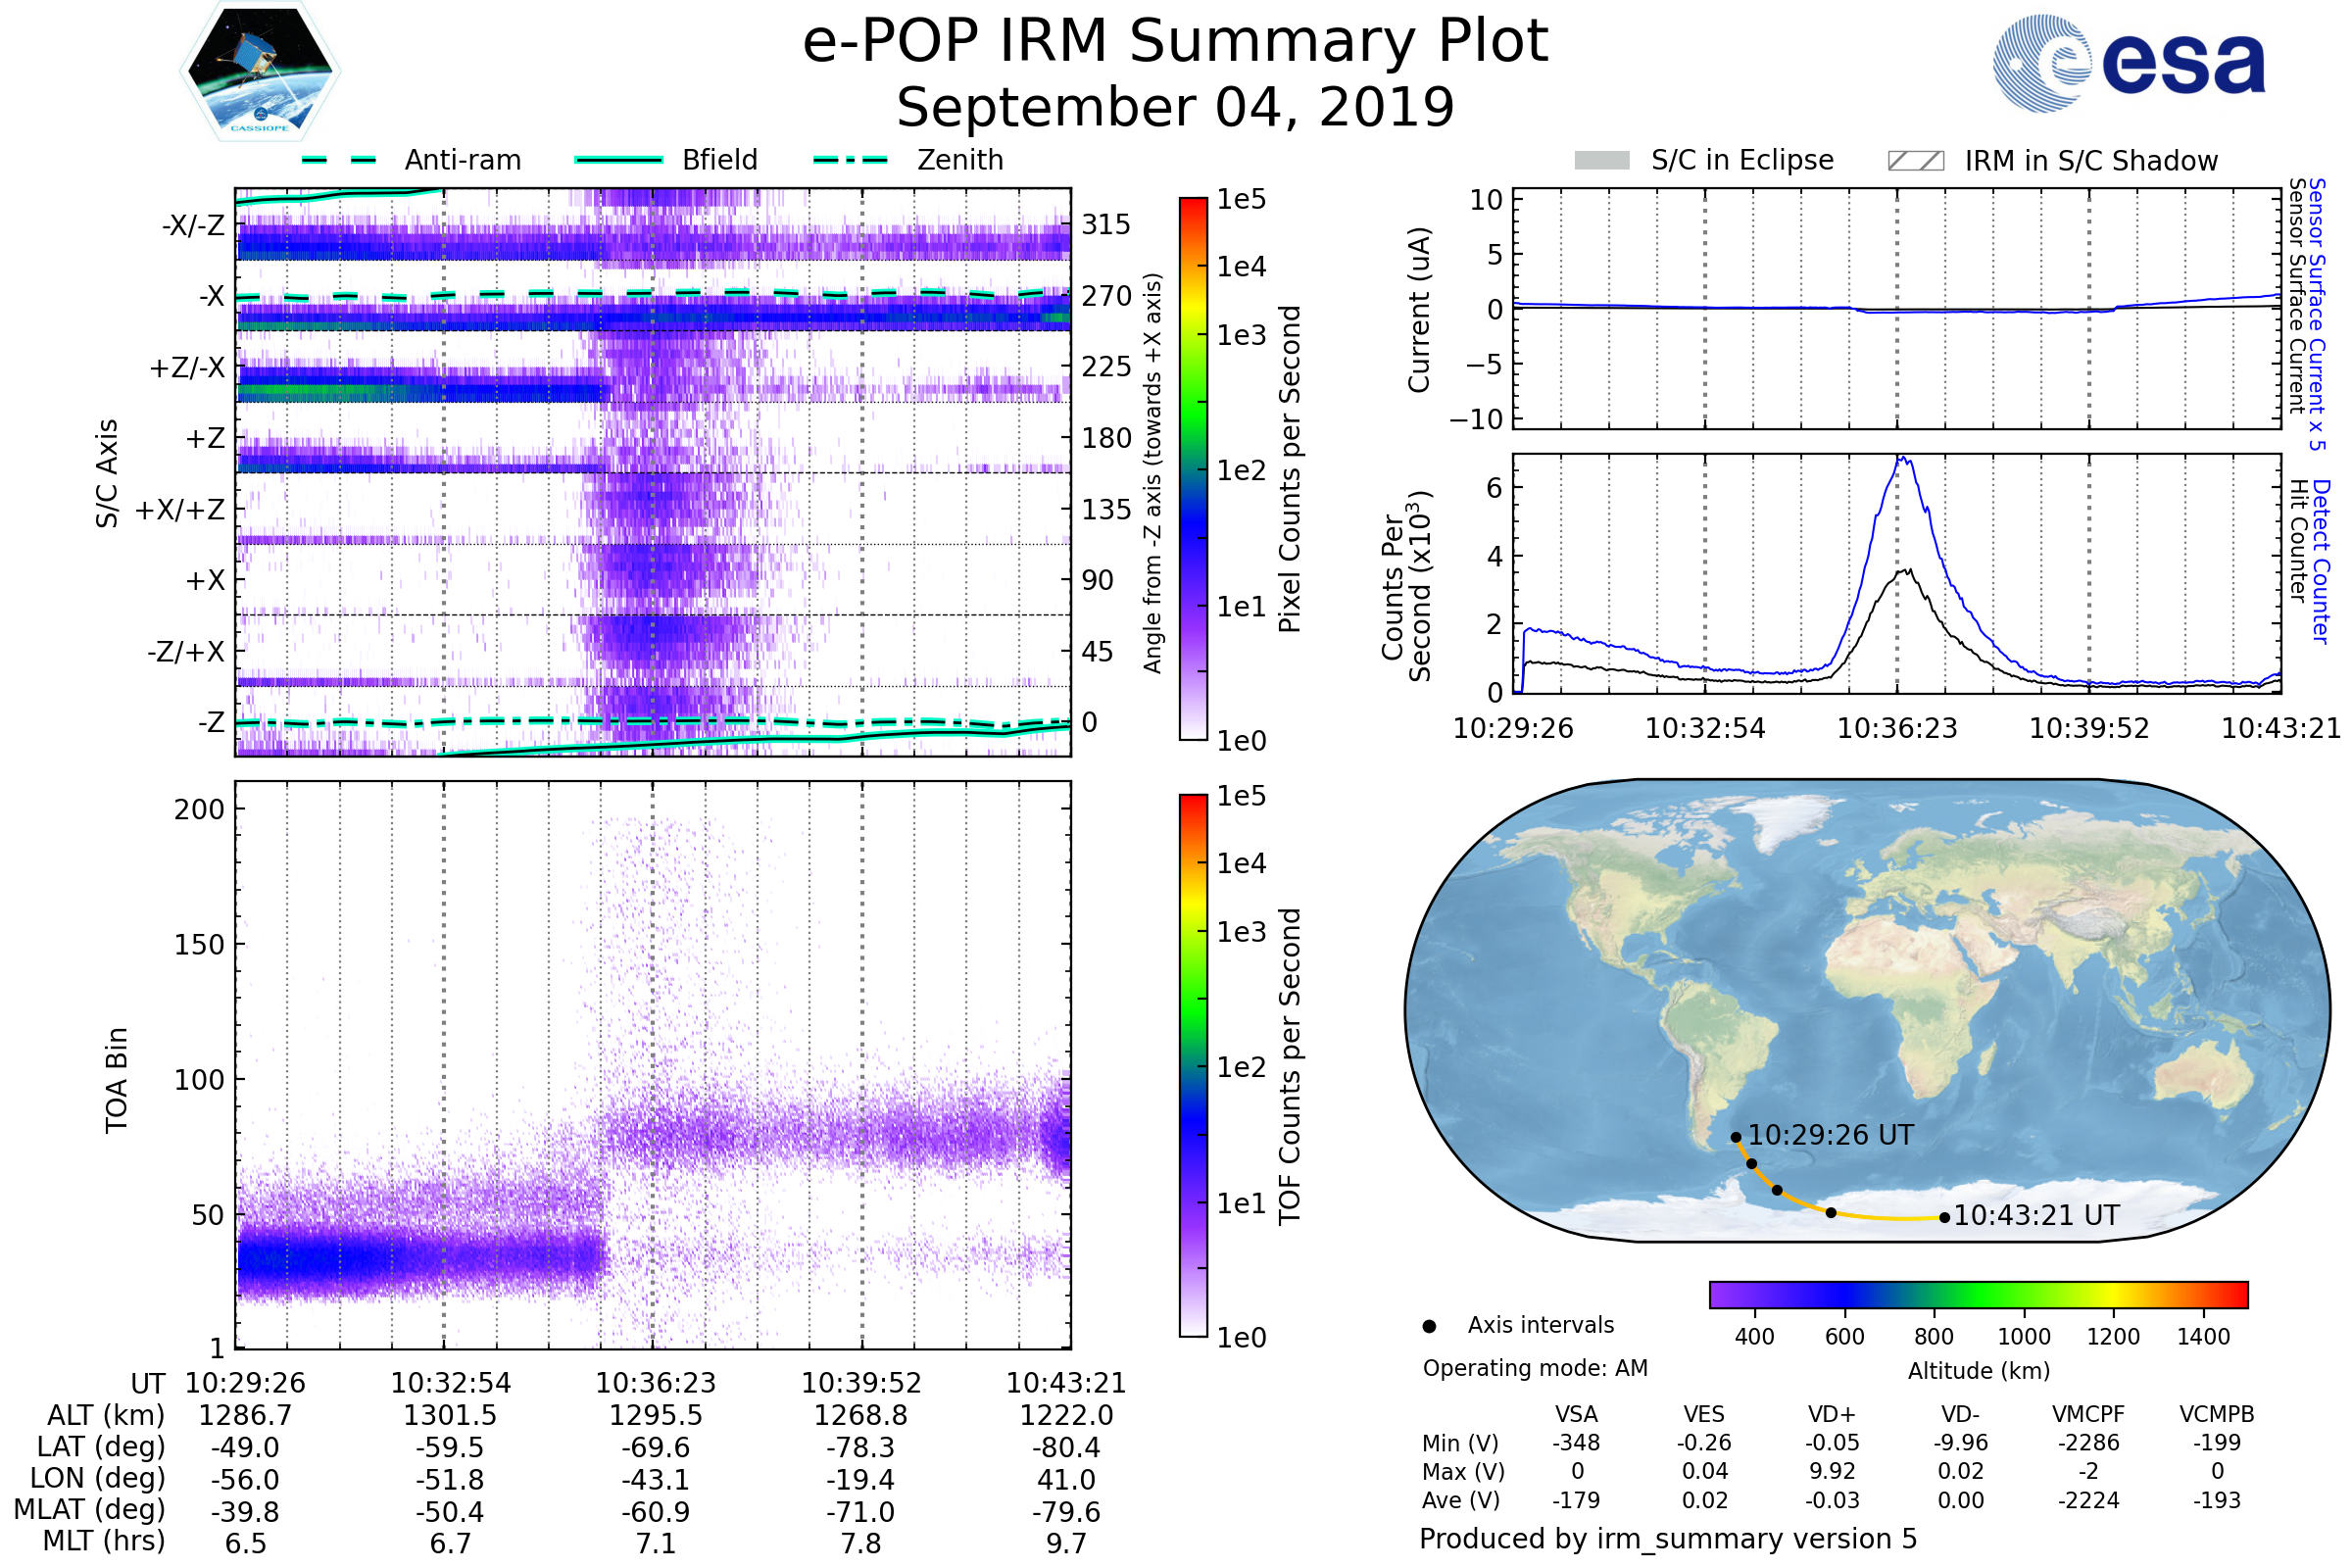The width and height of the screenshot is (2352, 1568).
Task: Click the S/C in Eclipse gray legend patch
Action: [x=1601, y=161]
